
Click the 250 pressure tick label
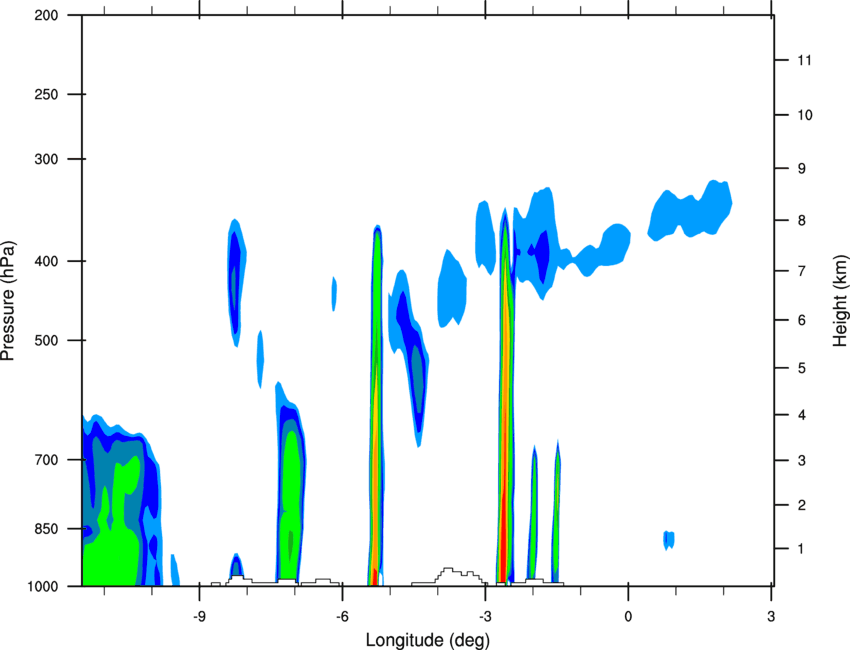(x=46, y=94)
